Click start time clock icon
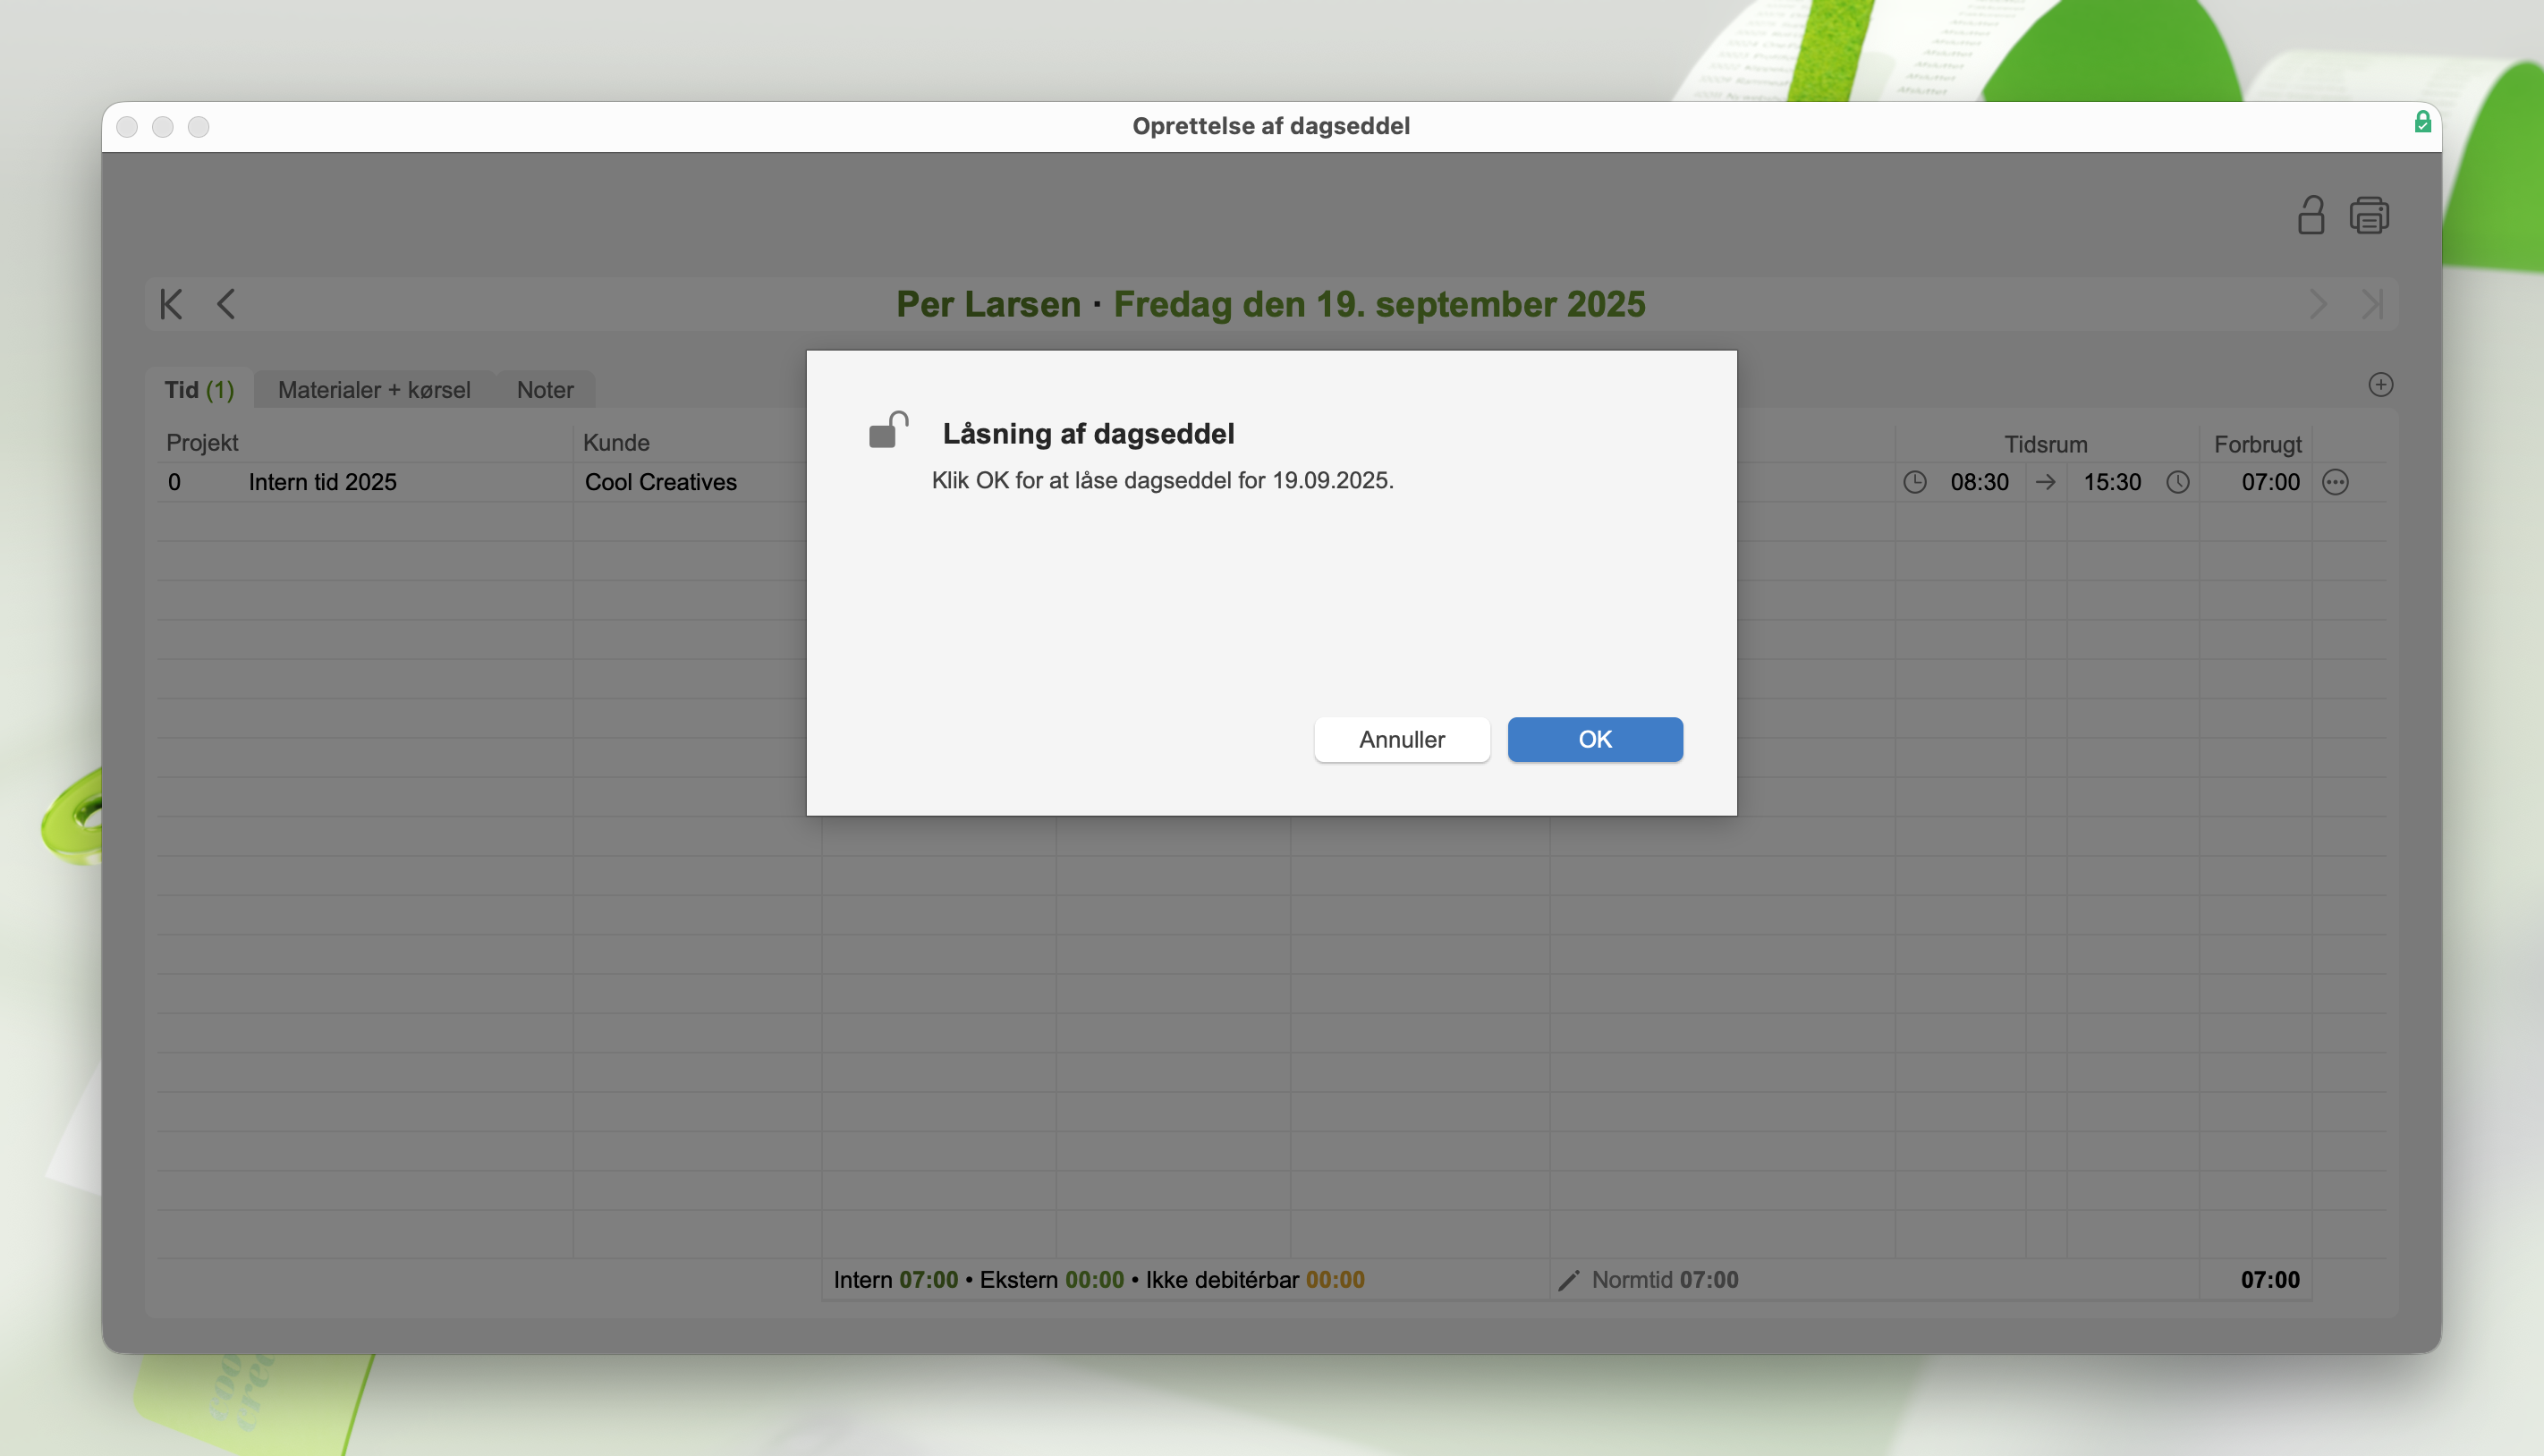This screenshot has height=1456, width=2544. click(1914, 482)
